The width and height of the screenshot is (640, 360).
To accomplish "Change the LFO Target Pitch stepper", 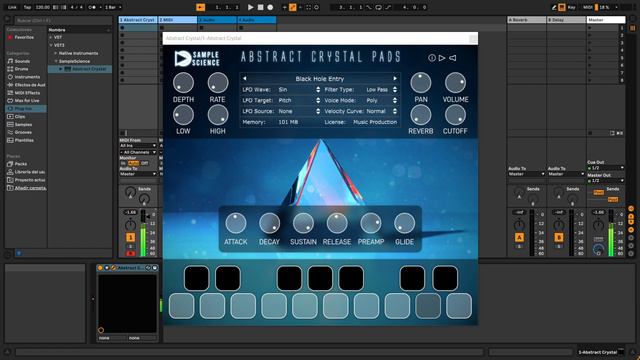I will tap(318, 100).
